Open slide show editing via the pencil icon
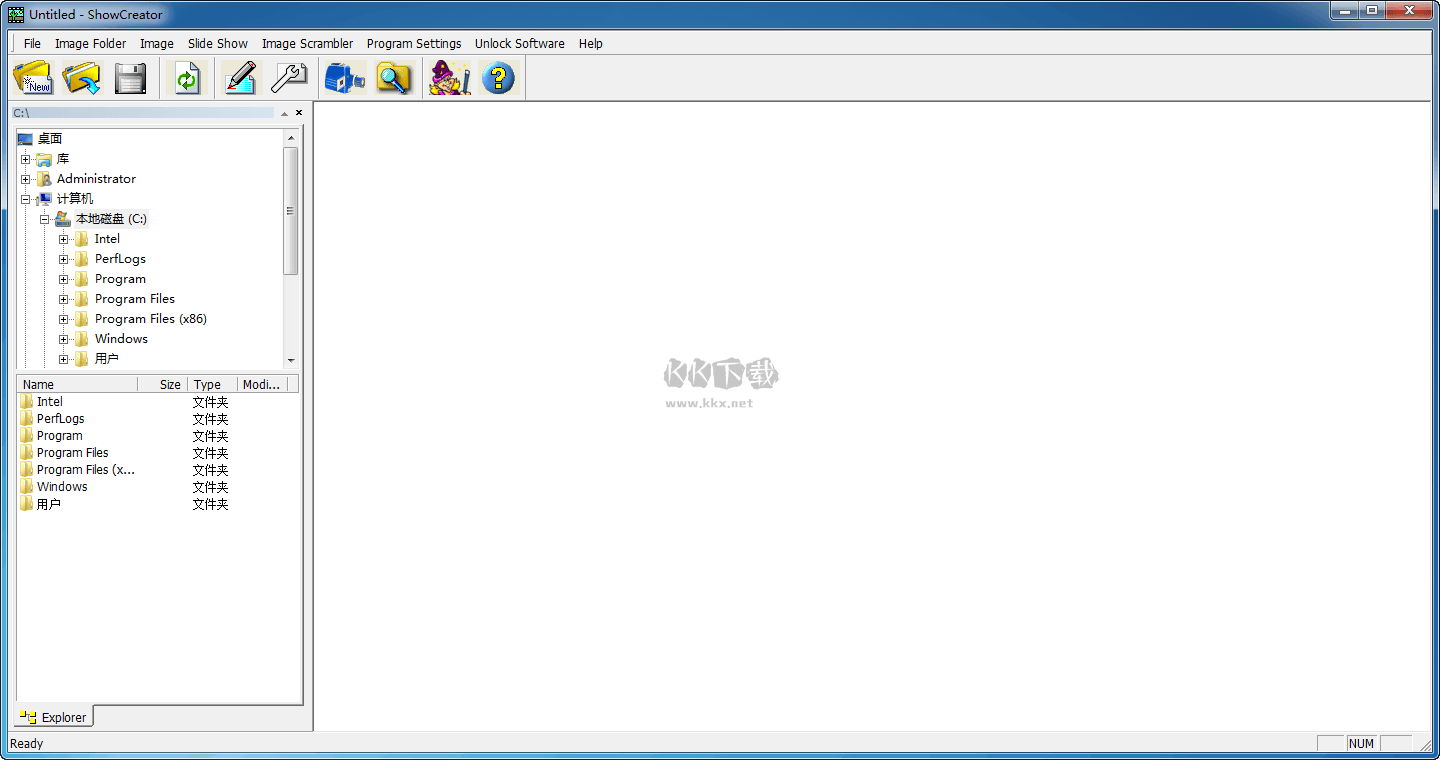1440x760 pixels. (240, 78)
